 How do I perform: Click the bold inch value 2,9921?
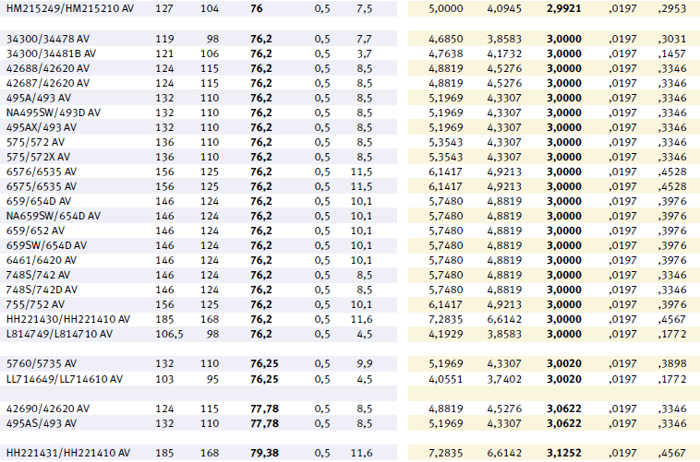click(x=564, y=8)
